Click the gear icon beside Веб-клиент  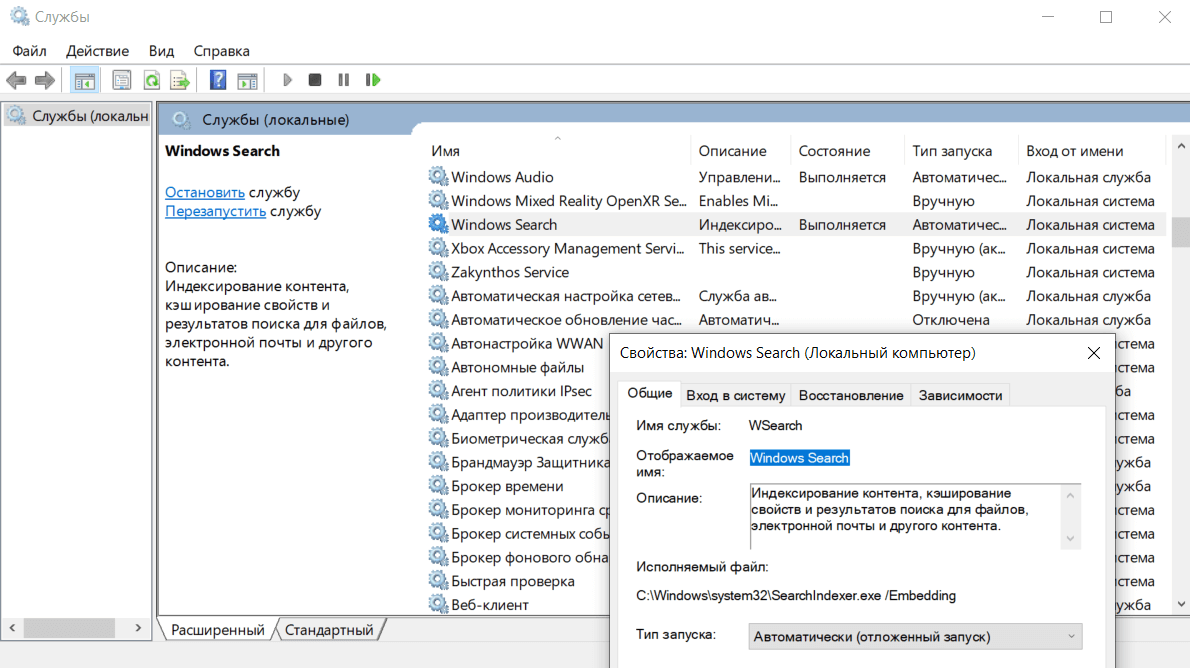click(x=438, y=604)
